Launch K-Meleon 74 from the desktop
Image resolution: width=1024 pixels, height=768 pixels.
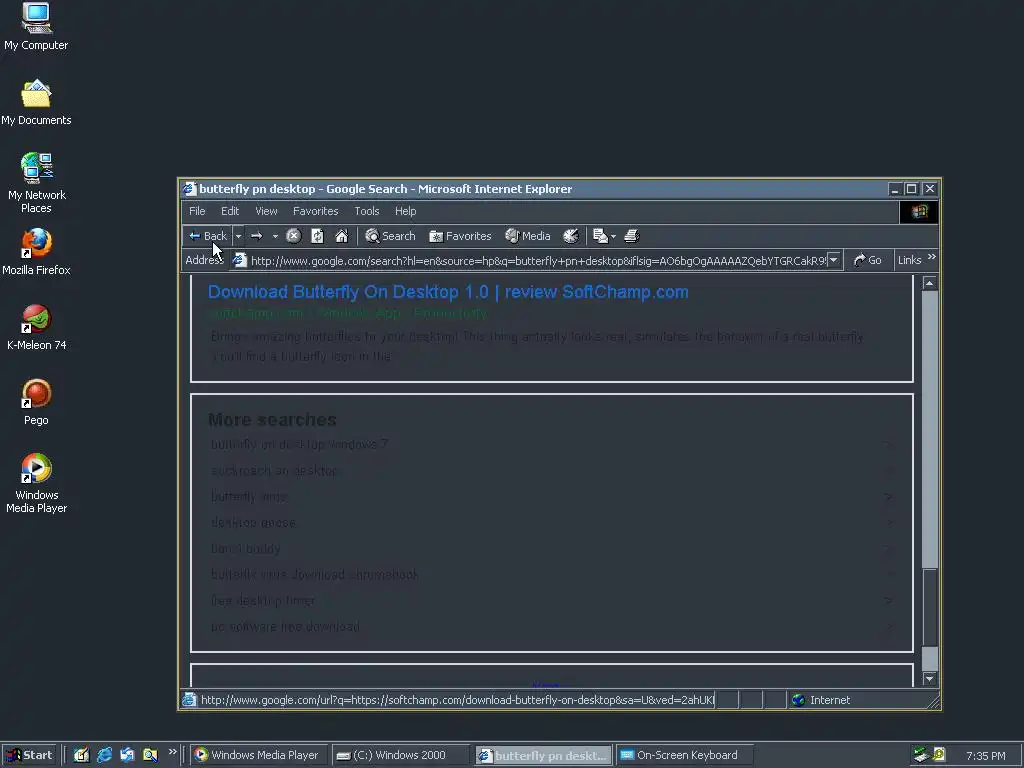tap(36, 327)
